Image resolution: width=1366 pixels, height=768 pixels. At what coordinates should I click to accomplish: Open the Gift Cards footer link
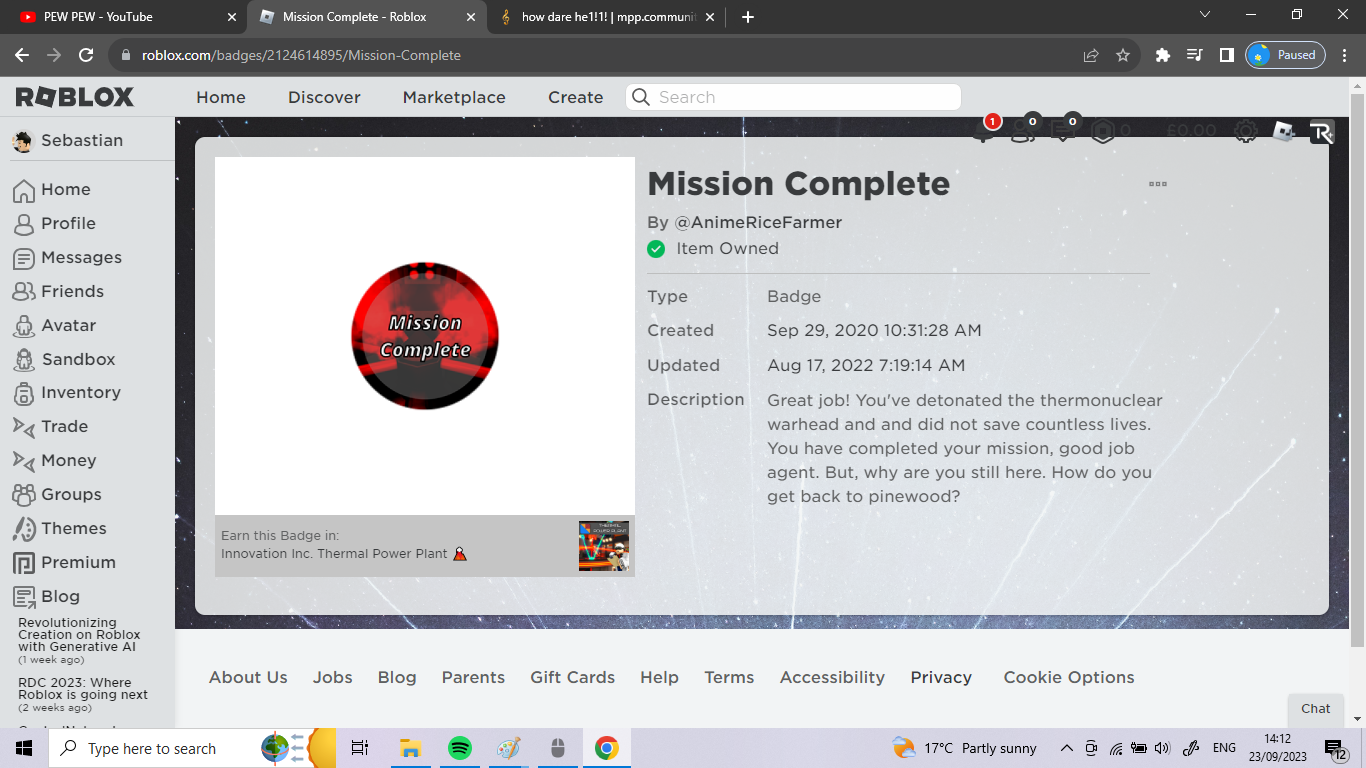(572, 677)
